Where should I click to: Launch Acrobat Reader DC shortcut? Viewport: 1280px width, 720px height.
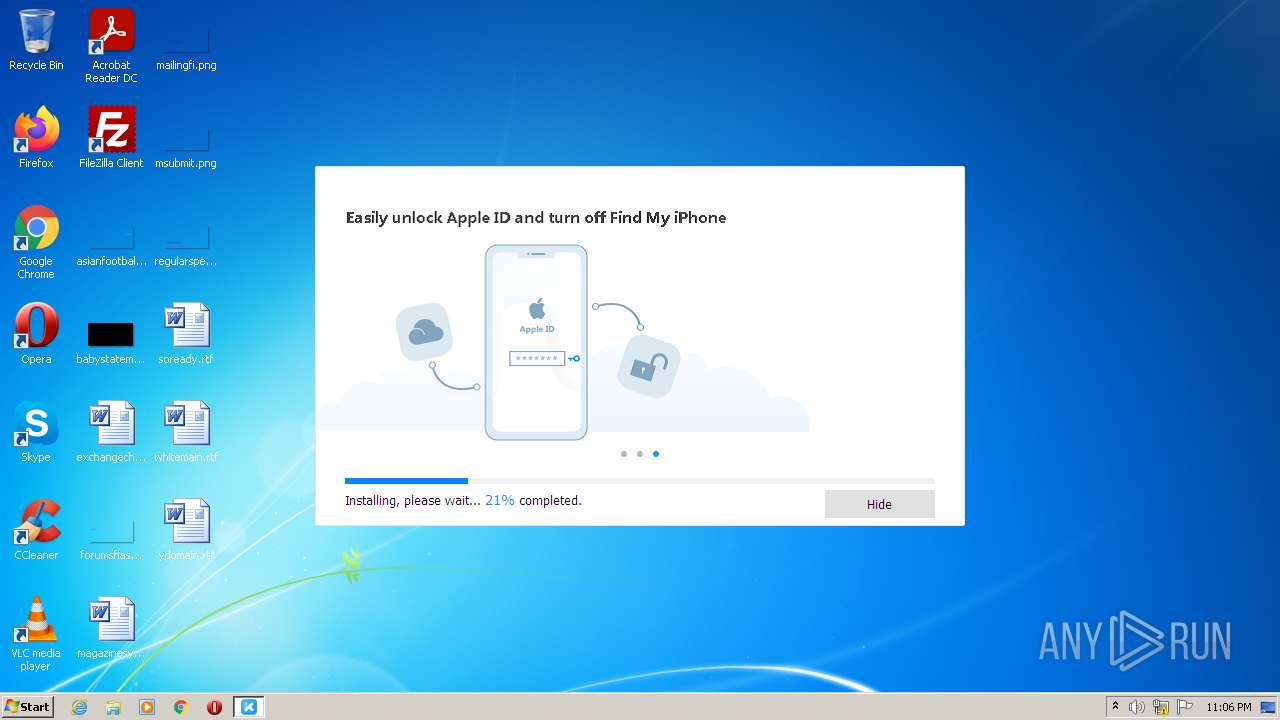point(111,46)
